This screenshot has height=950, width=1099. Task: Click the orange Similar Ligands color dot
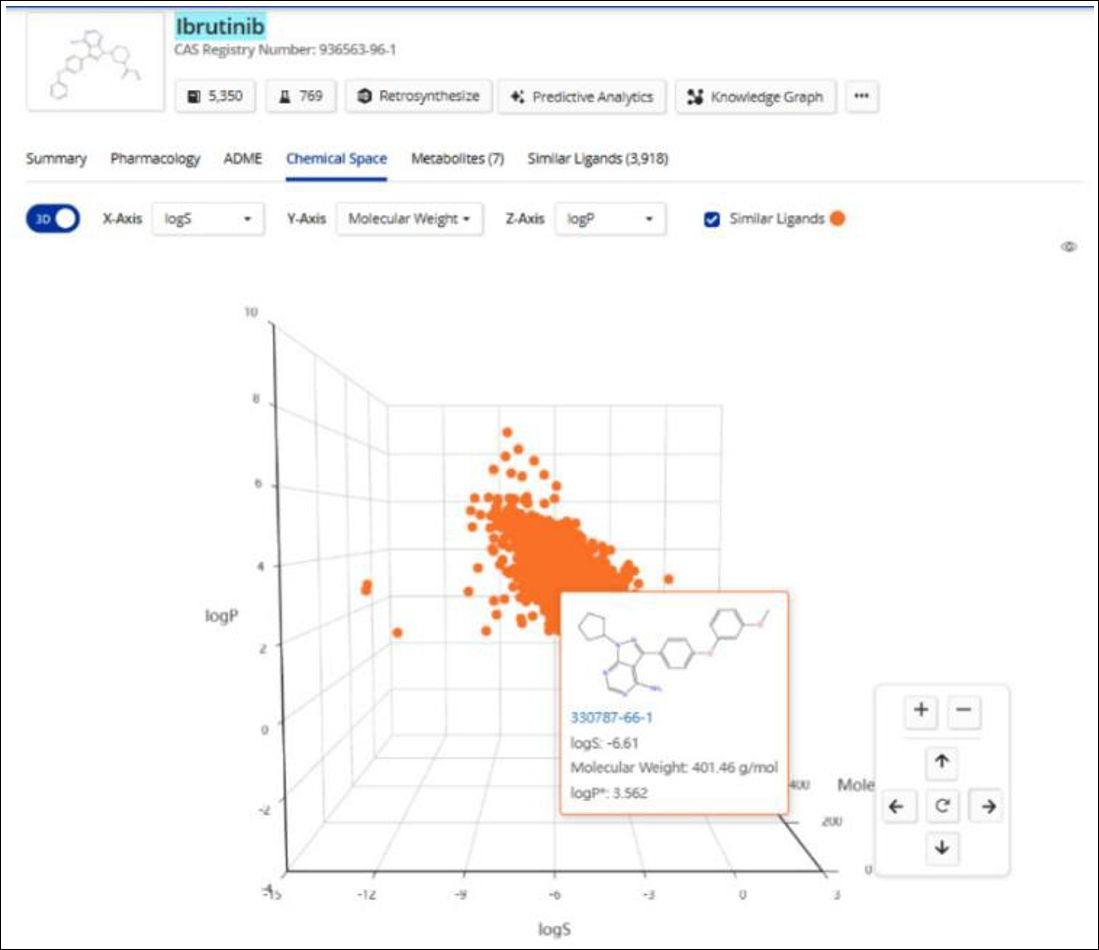[x=837, y=219]
